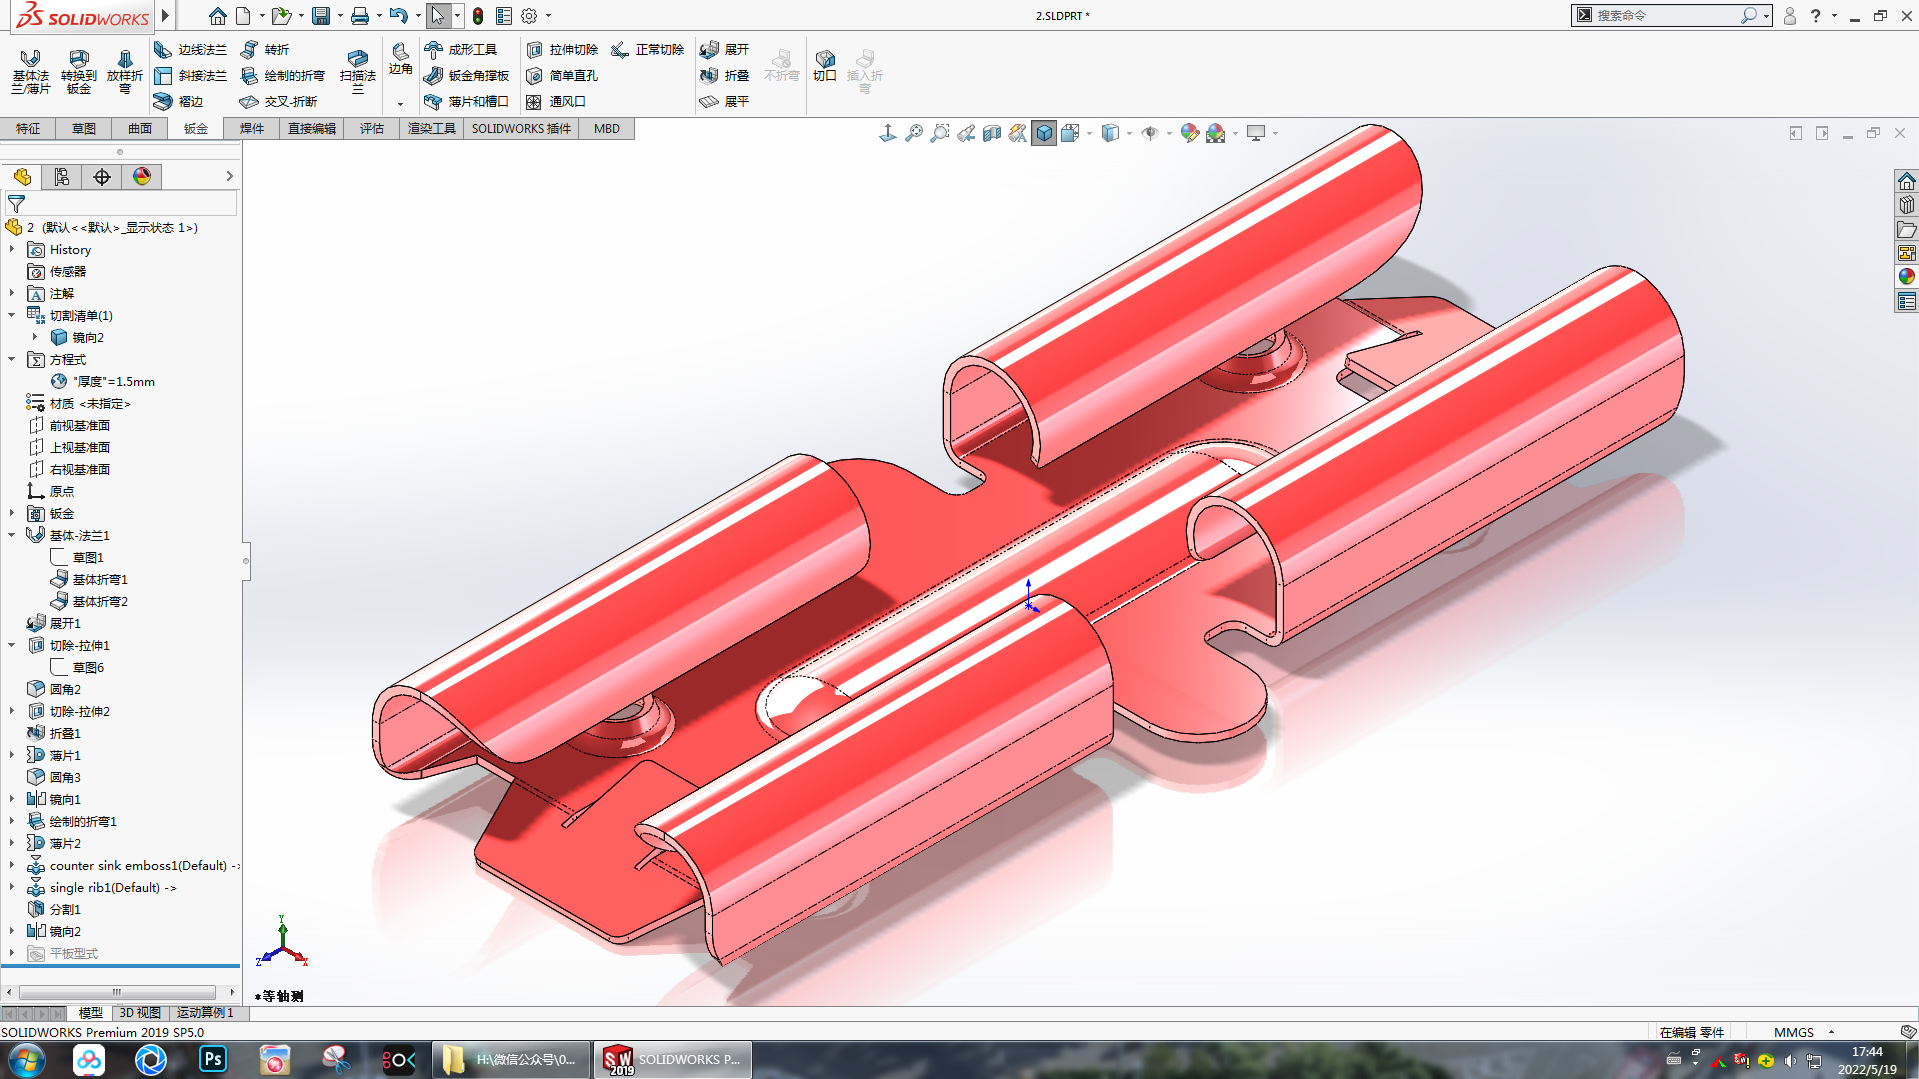The width and height of the screenshot is (1919, 1079).
Task: Click the Unfold (展开) tool
Action: click(725, 49)
